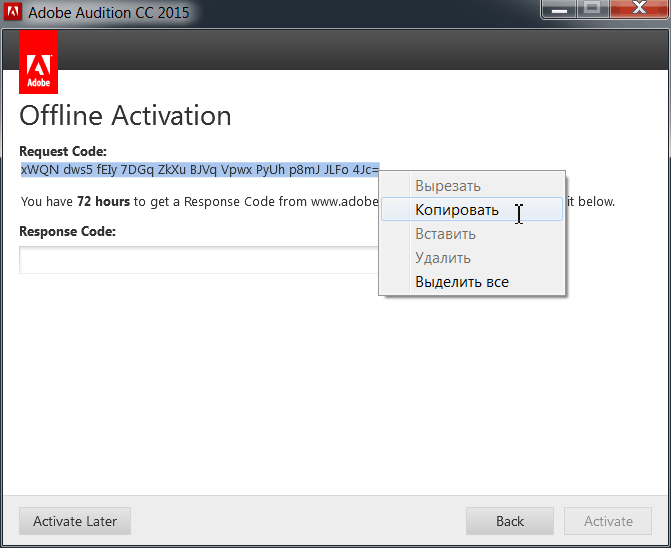Click the Adobe Audition CC 2015 title text

coord(109,15)
